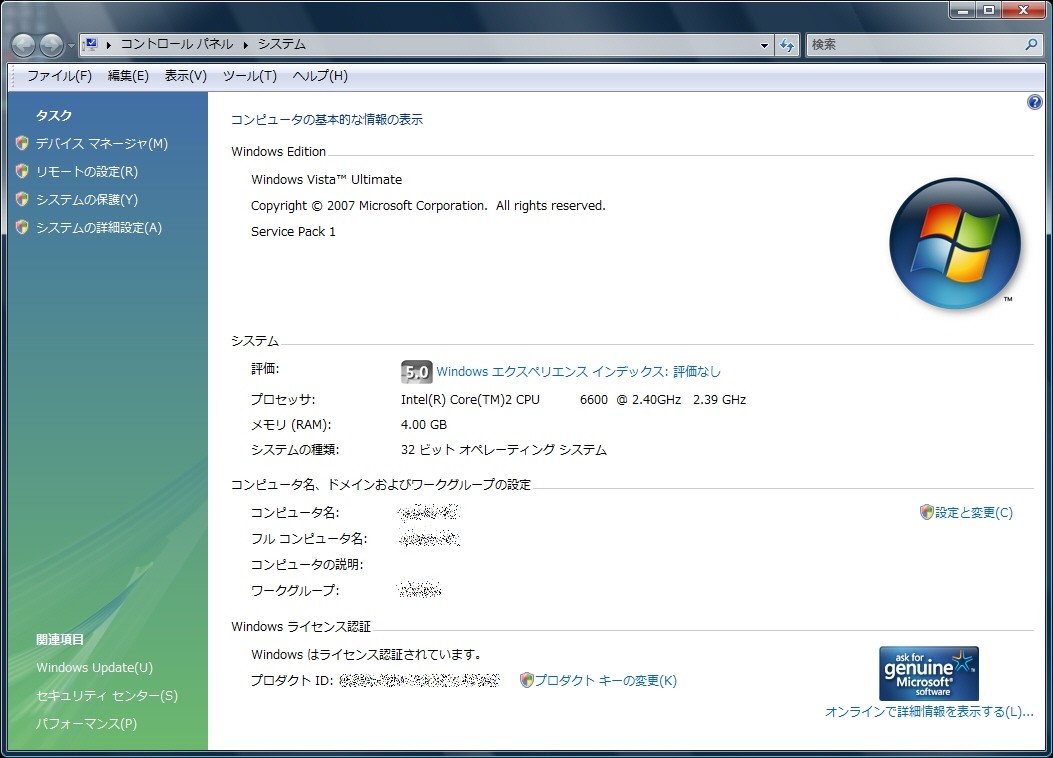
Task: Open the ファイル(F) menu
Action: 59,76
